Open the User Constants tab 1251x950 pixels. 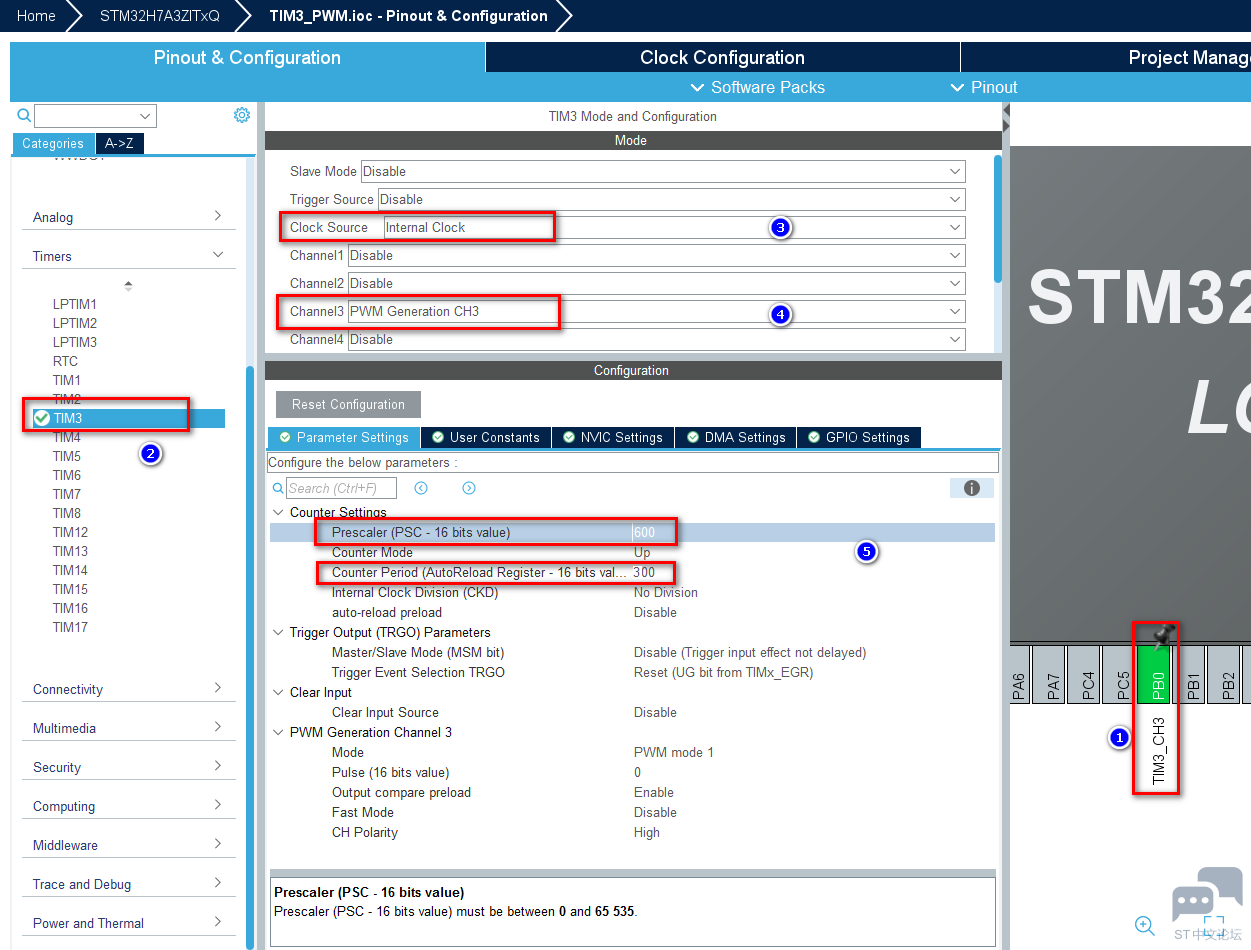[x=486, y=437]
